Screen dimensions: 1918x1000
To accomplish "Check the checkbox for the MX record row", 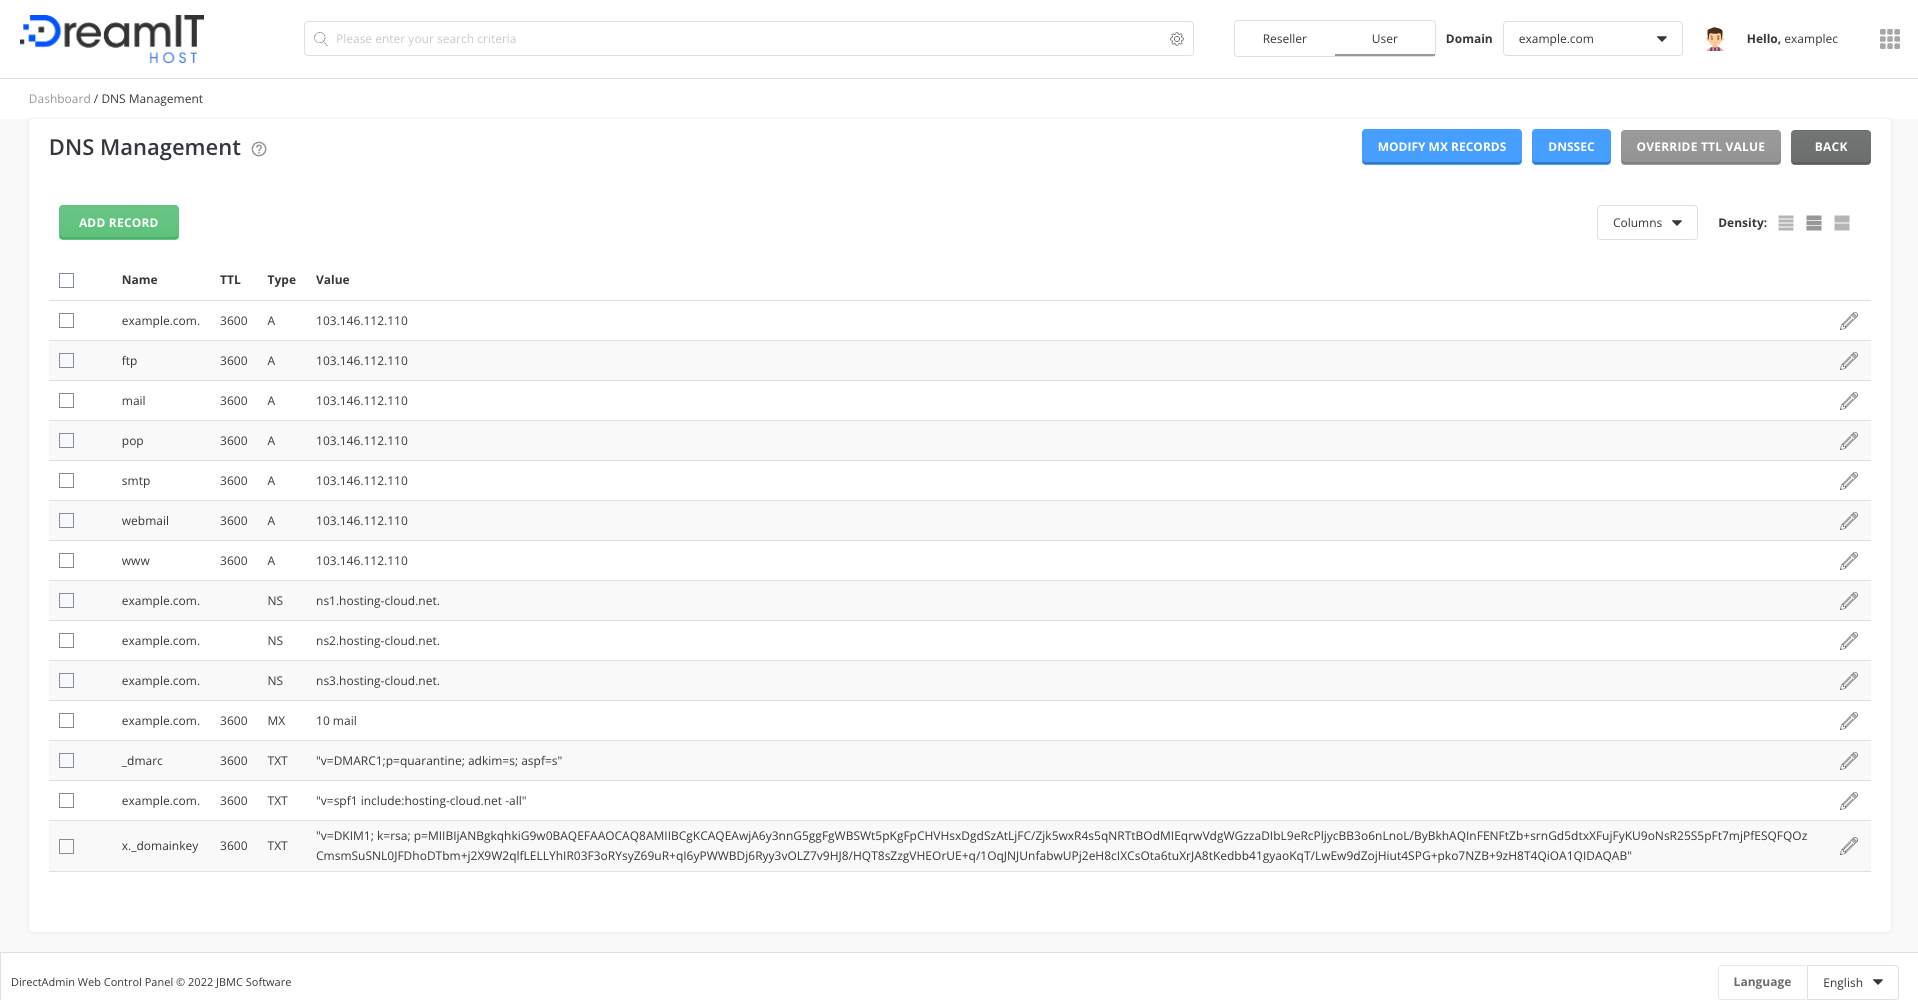I will (66, 720).
